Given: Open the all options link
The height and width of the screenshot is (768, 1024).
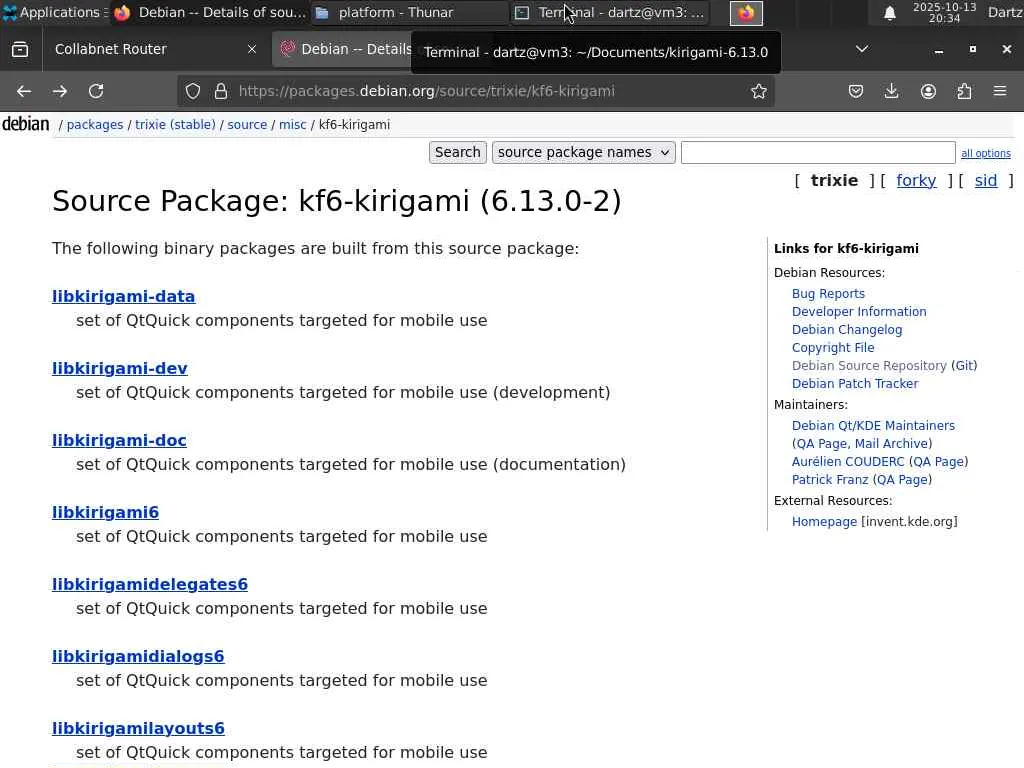Looking at the screenshot, I should [x=985, y=153].
